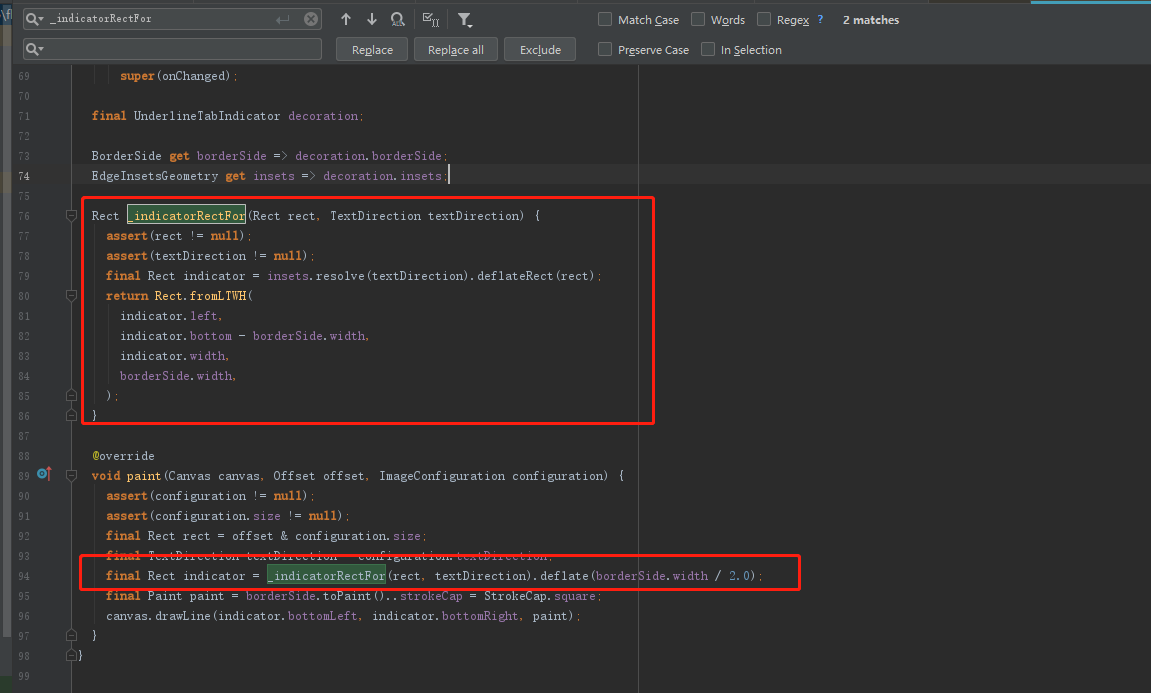Enable the In Selection checkbox
This screenshot has height=693, width=1151.
pos(708,49)
